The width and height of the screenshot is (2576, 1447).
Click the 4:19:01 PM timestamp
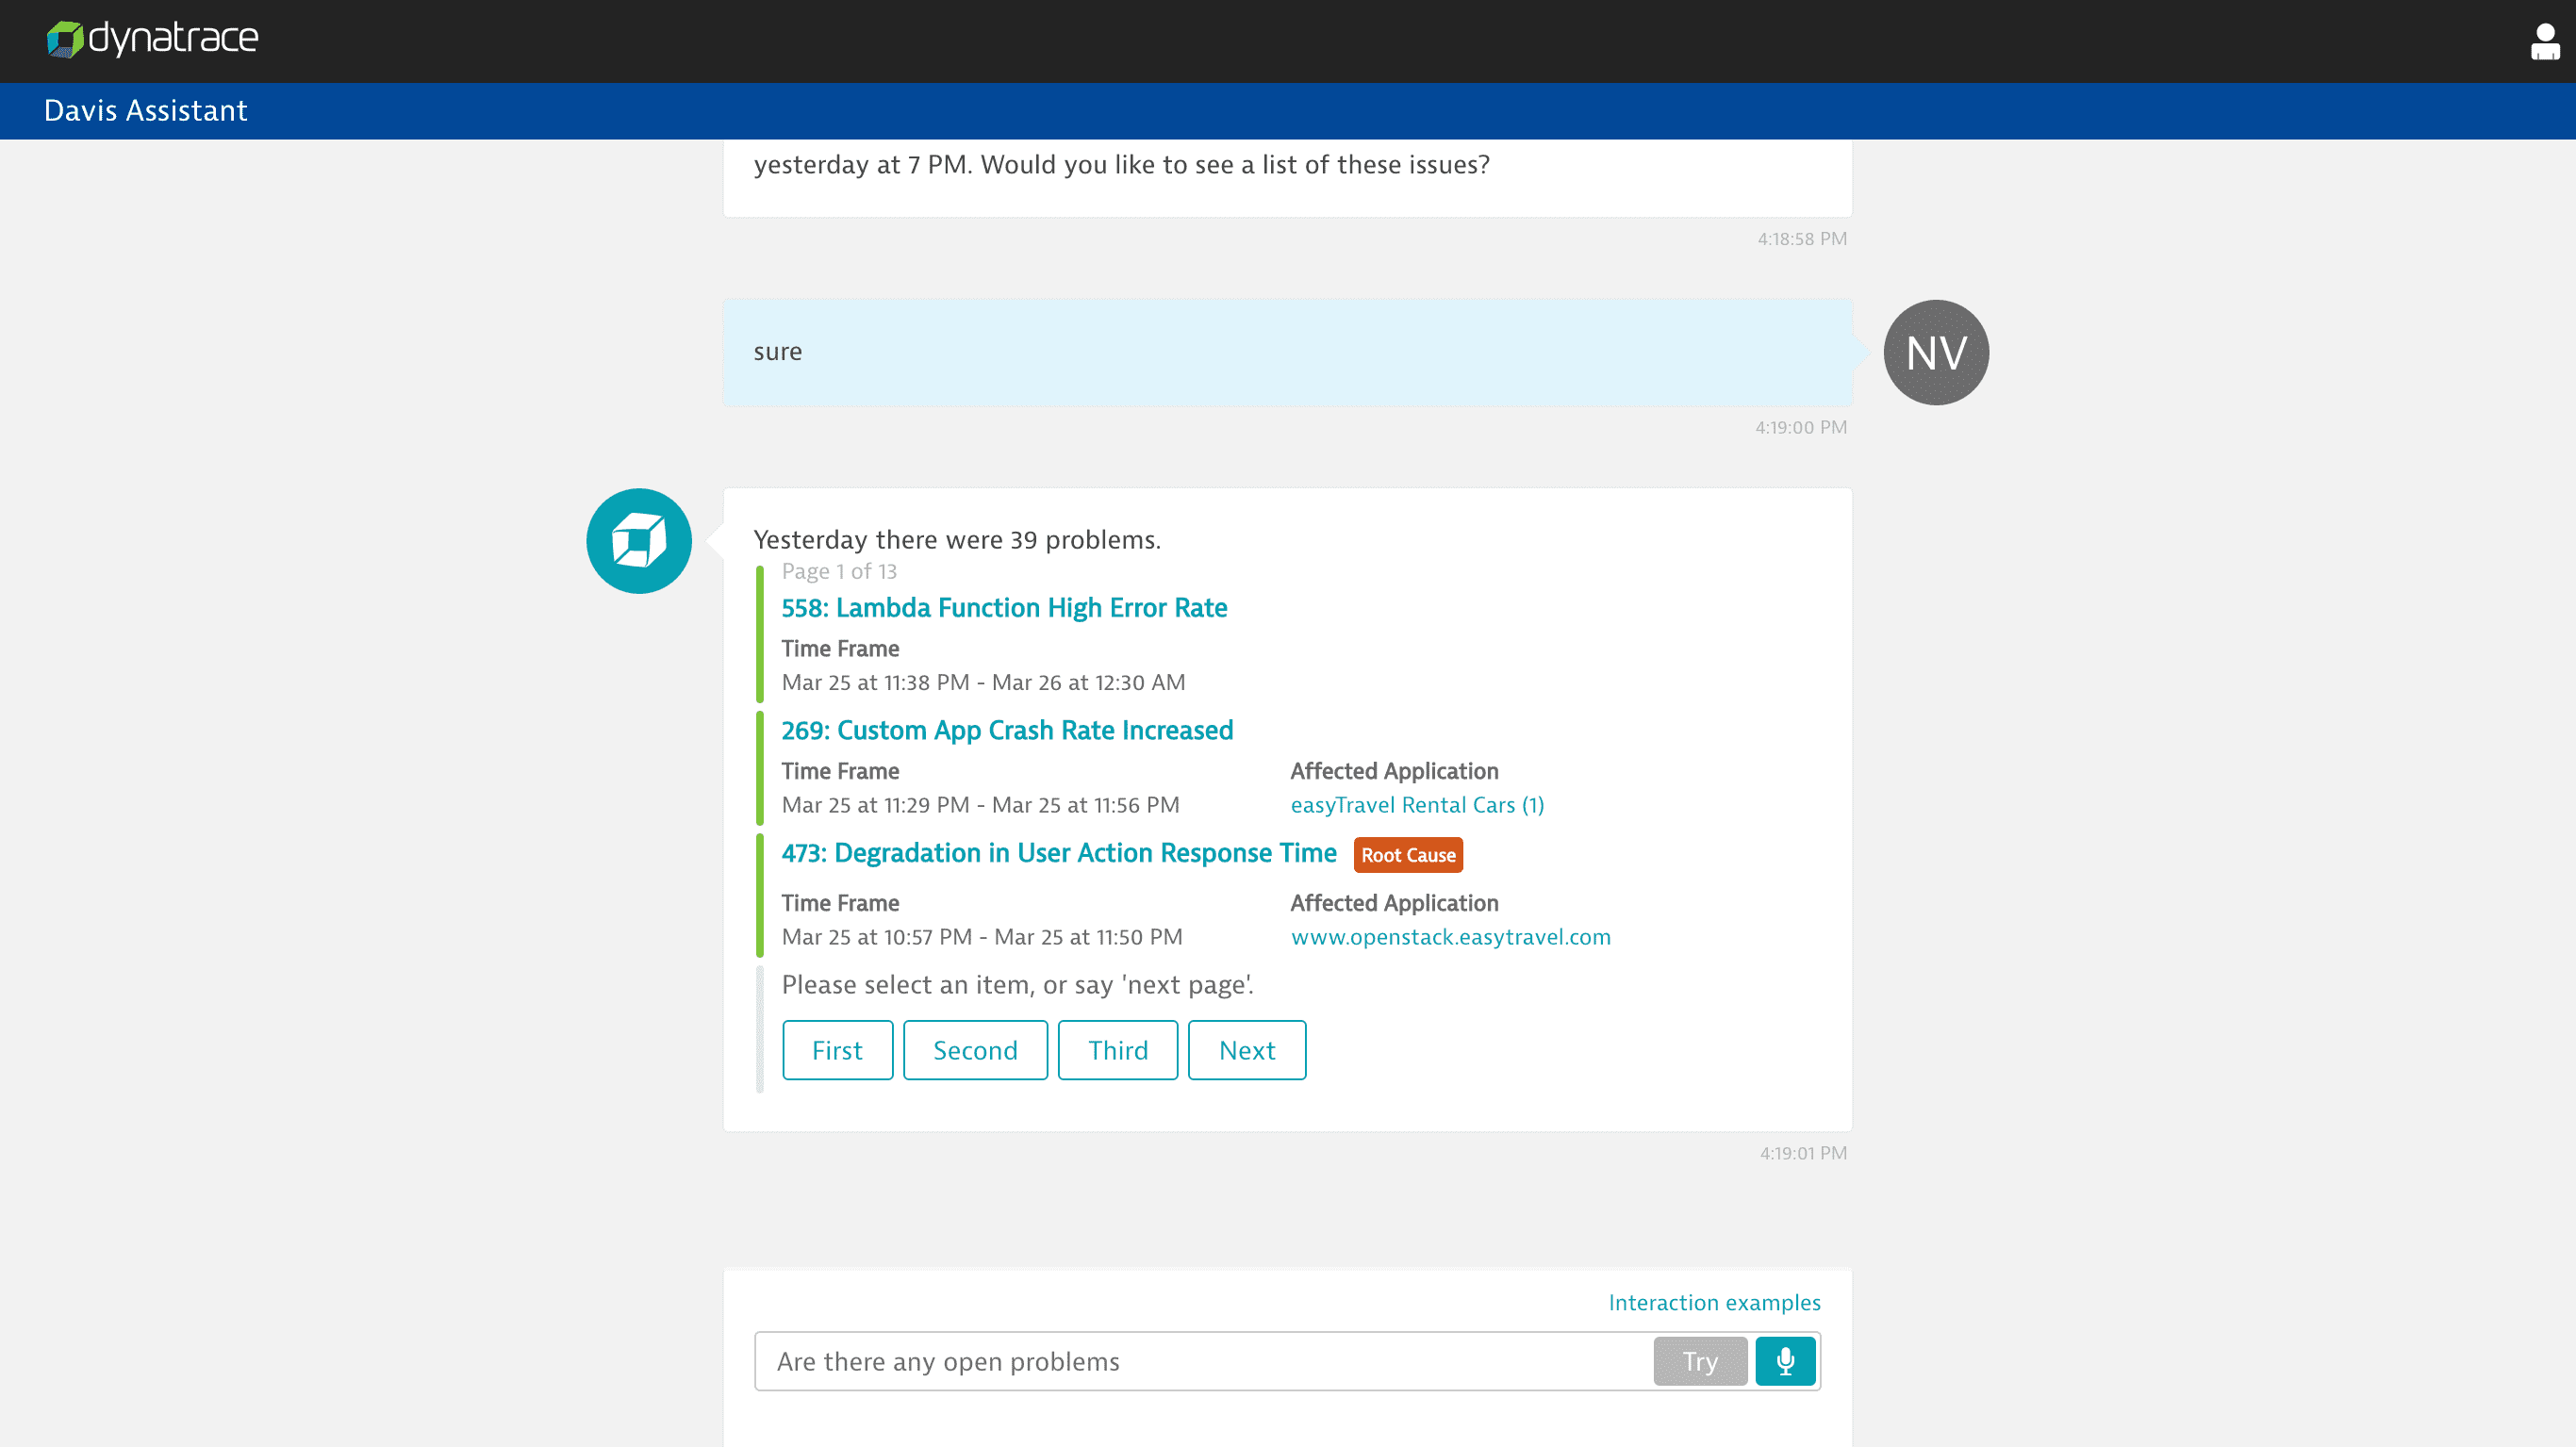pyautogui.click(x=1803, y=1153)
